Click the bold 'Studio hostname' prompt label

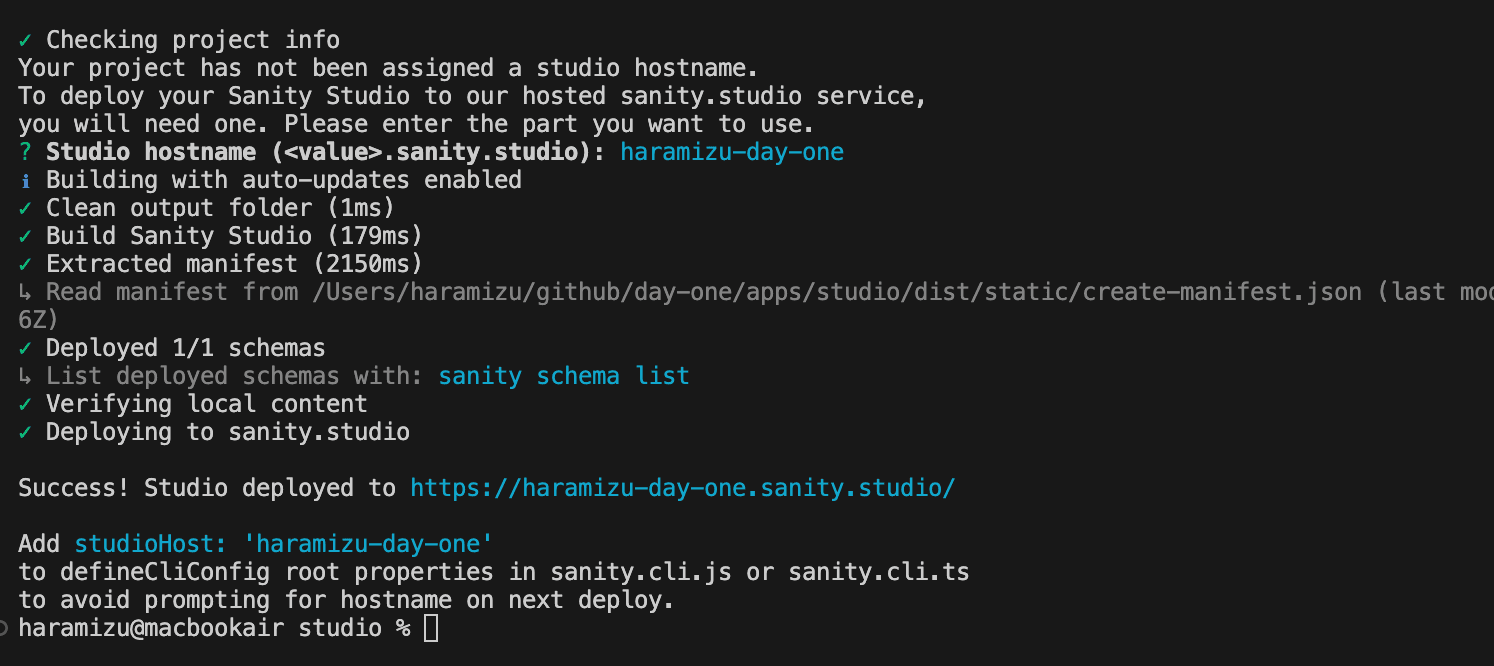(x=151, y=152)
